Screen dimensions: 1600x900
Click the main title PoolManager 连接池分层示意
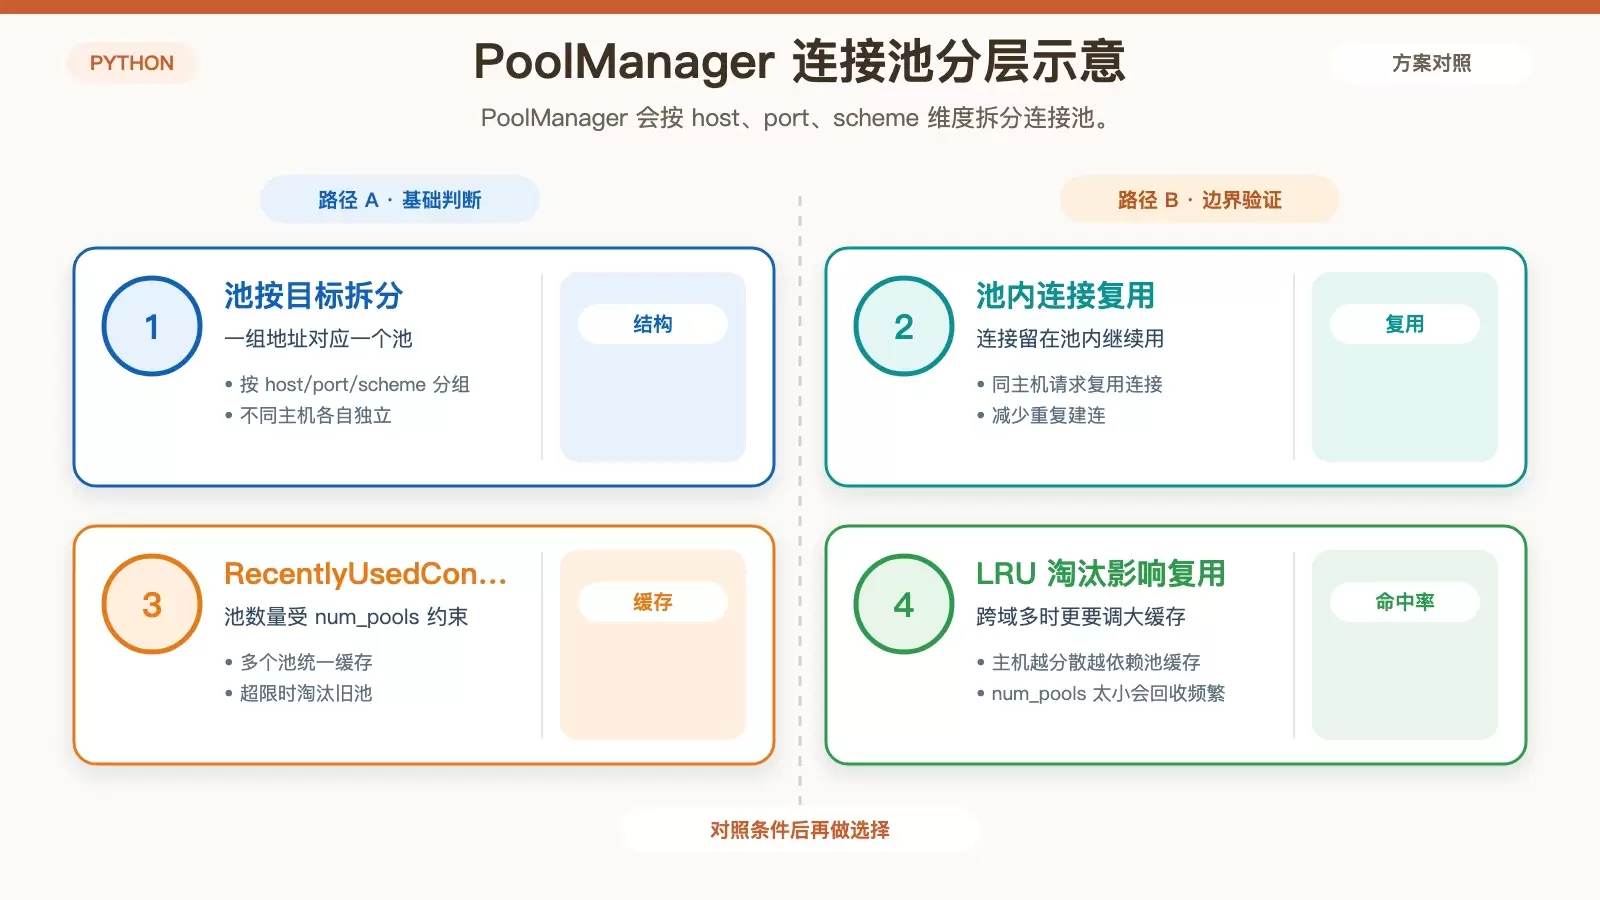(800, 62)
